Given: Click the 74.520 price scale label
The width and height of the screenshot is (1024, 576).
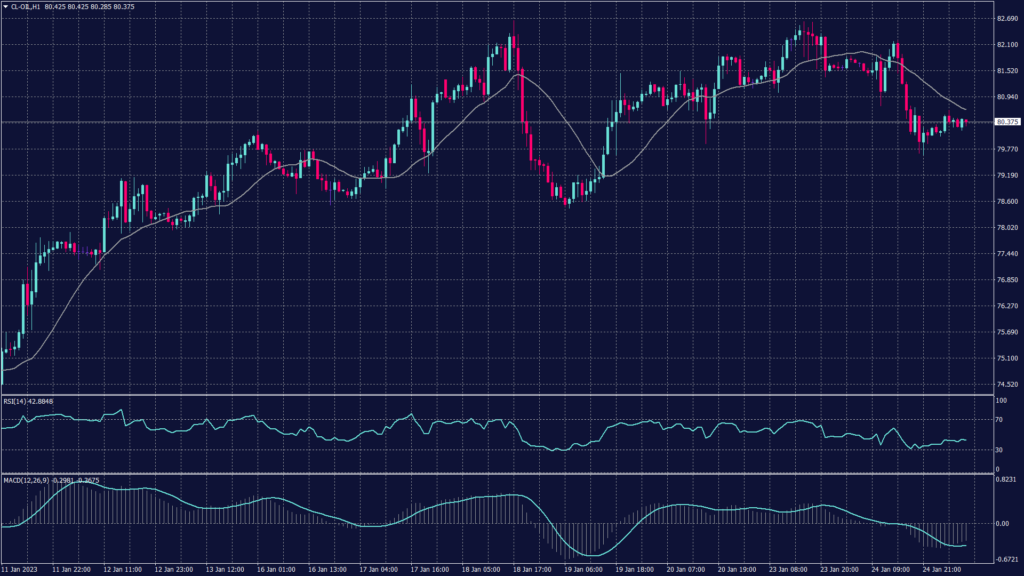Looking at the screenshot, I should point(1006,384).
